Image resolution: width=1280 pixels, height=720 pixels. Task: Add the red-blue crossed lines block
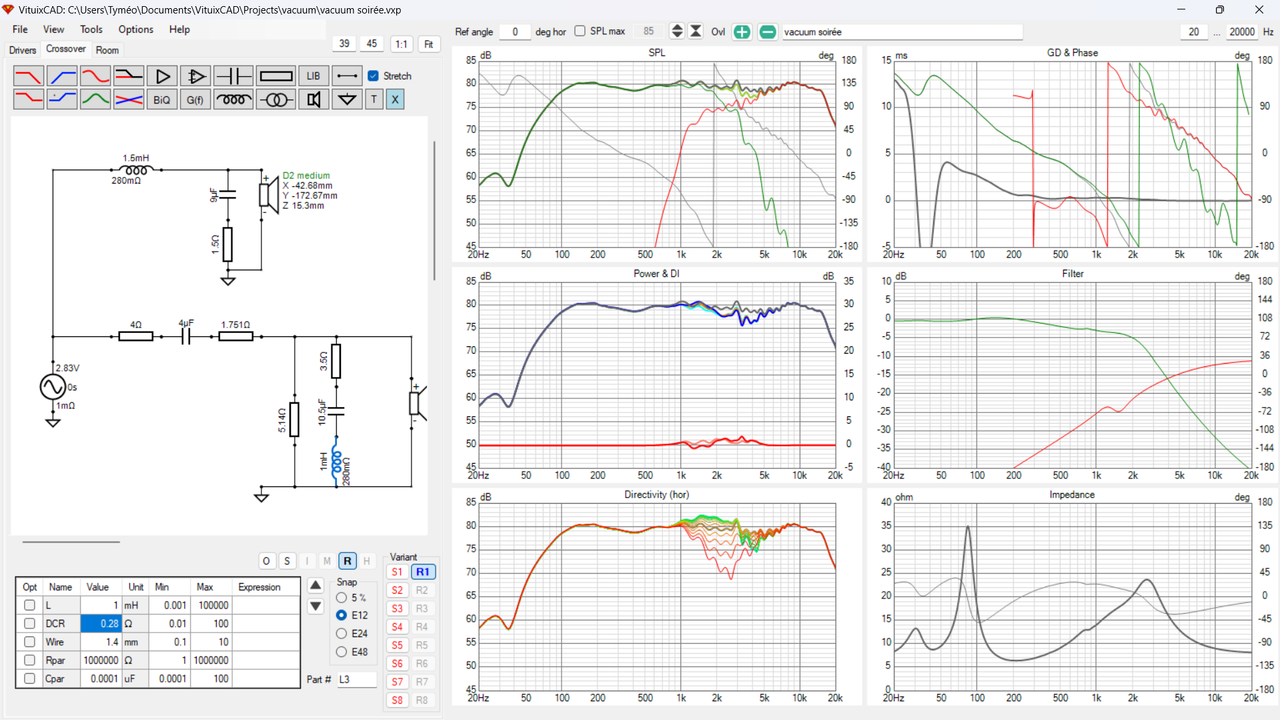(x=129, y=99)
